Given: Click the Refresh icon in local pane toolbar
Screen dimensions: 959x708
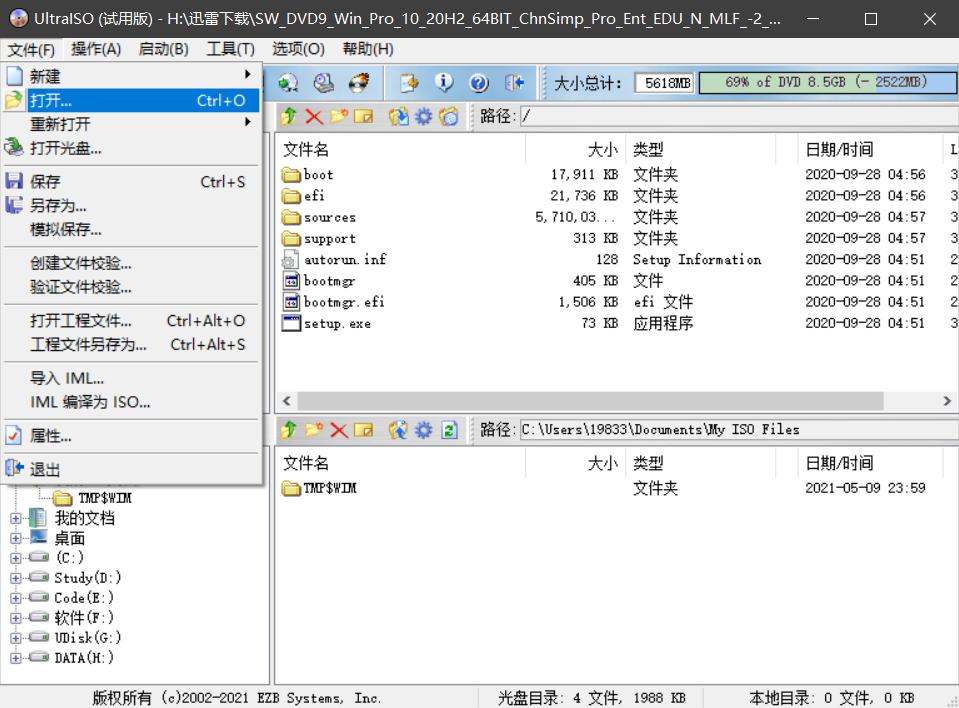Looking at the screenshot, I should [x=450, y=430].
